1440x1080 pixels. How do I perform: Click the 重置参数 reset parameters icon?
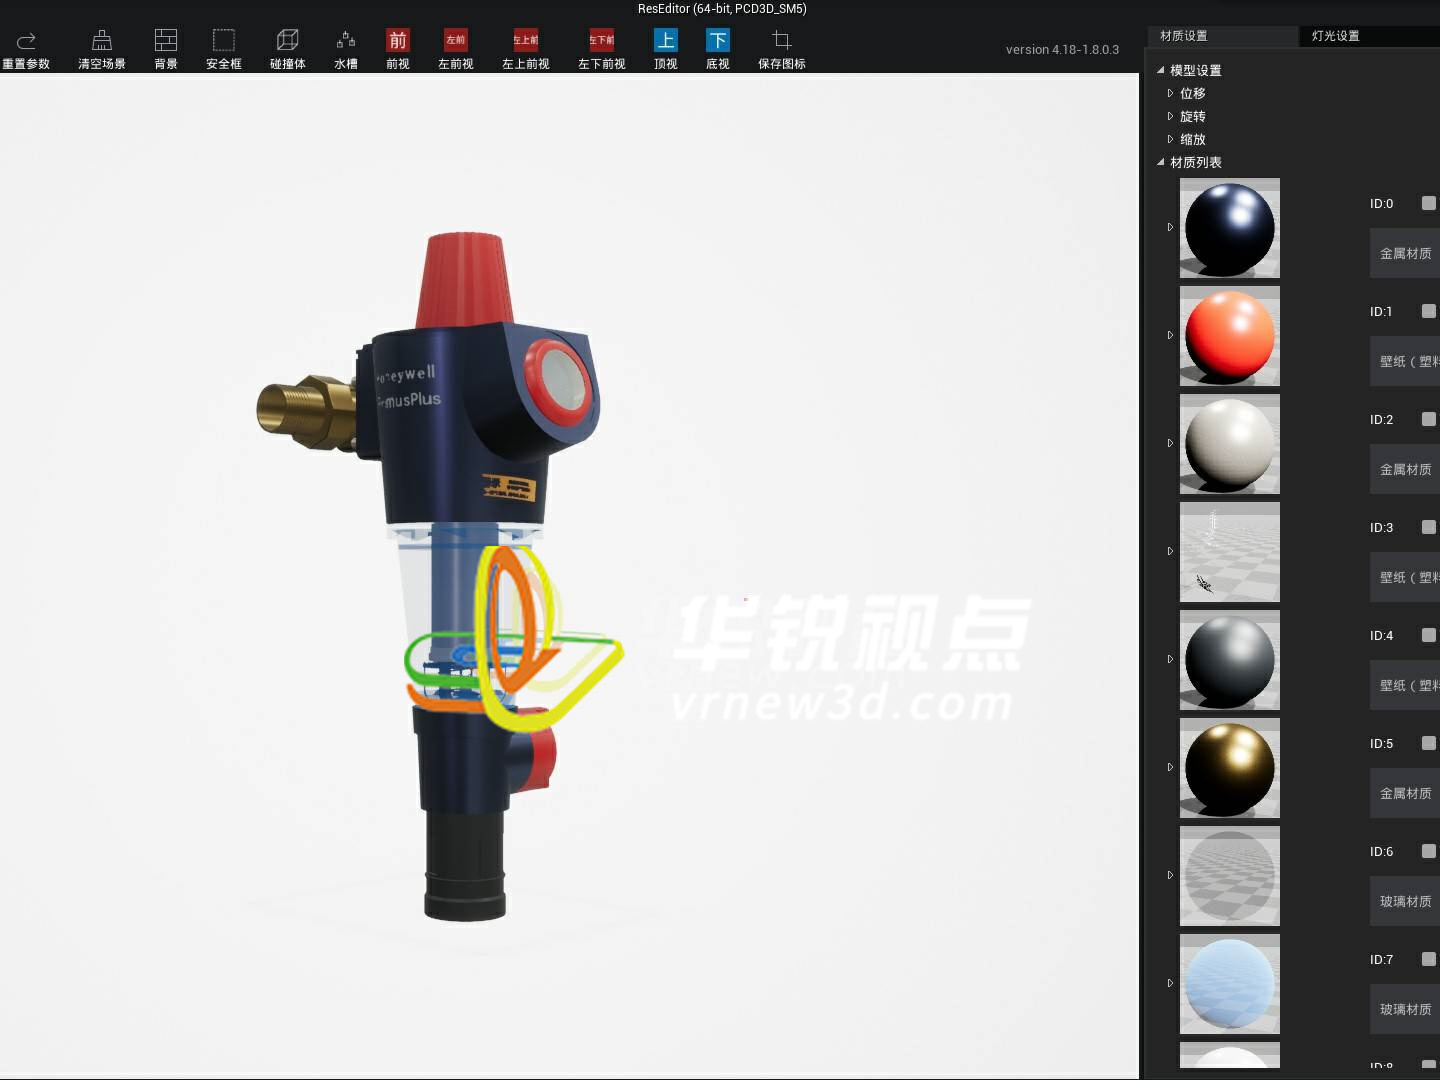tap(26, 44)
